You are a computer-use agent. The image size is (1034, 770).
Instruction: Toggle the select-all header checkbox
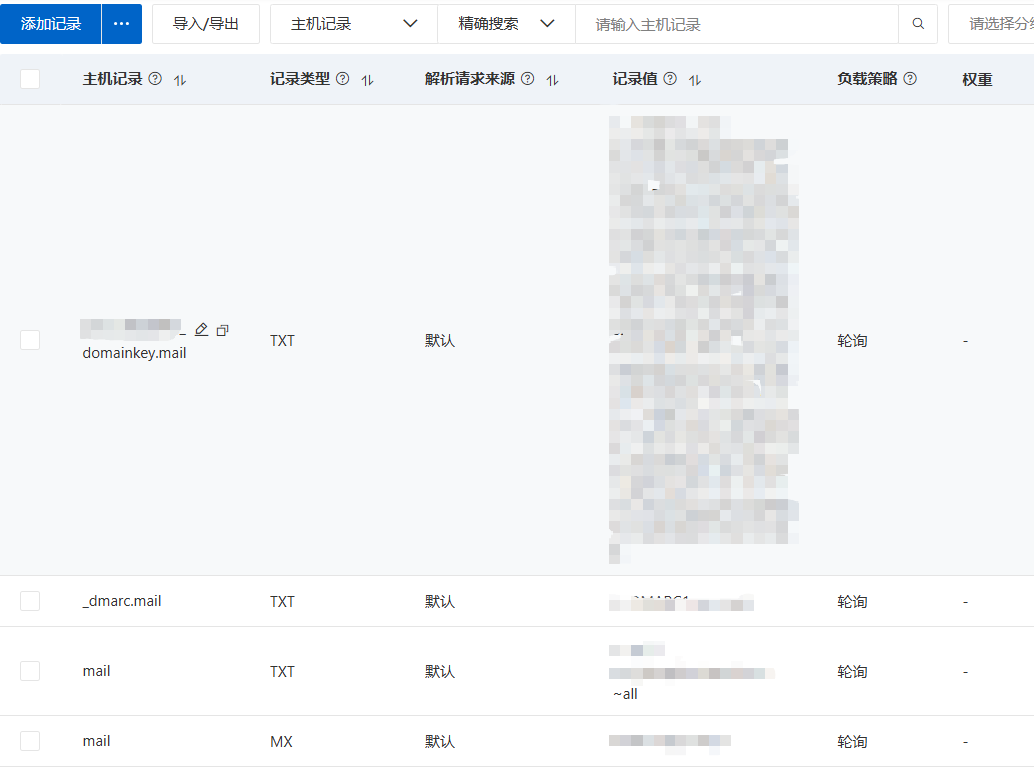pyautogui.click(x=30, y=79)
